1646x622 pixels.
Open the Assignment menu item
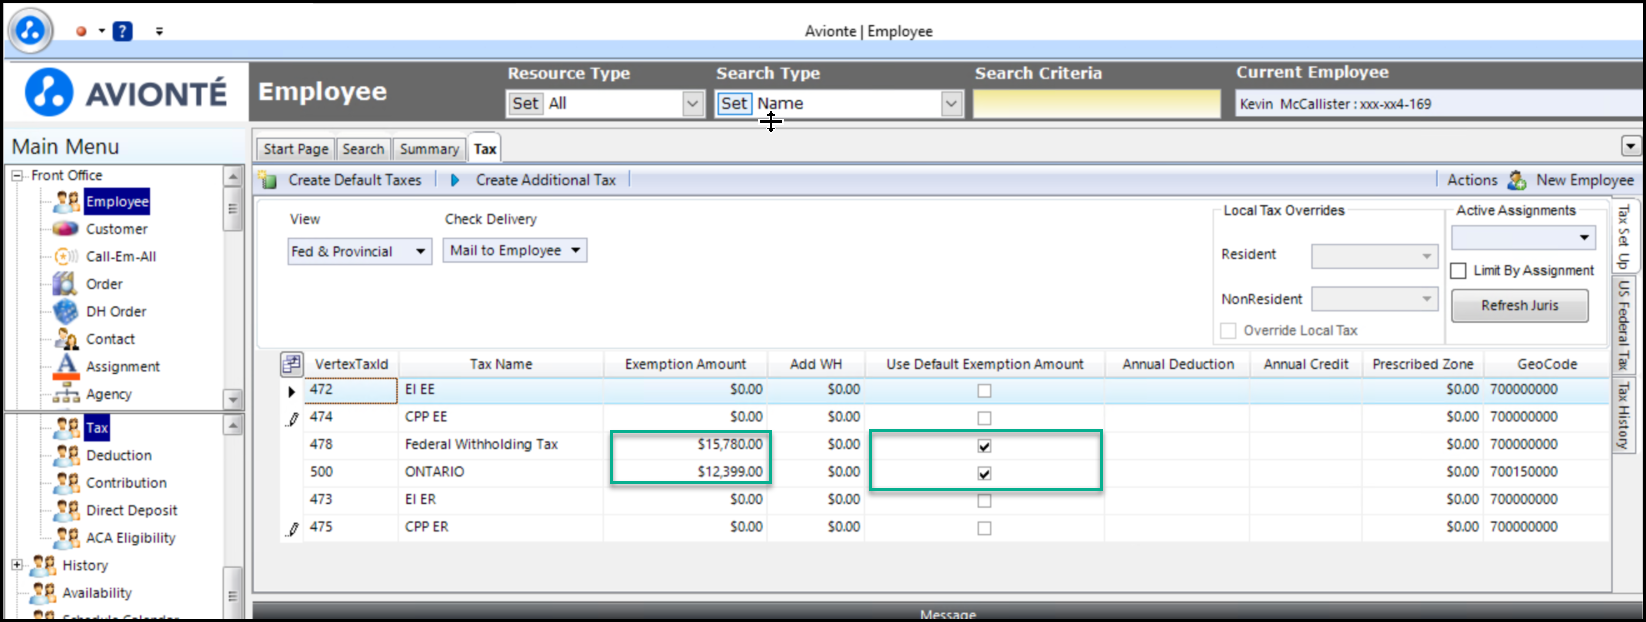pyautogui.click(x=123, y=366)
